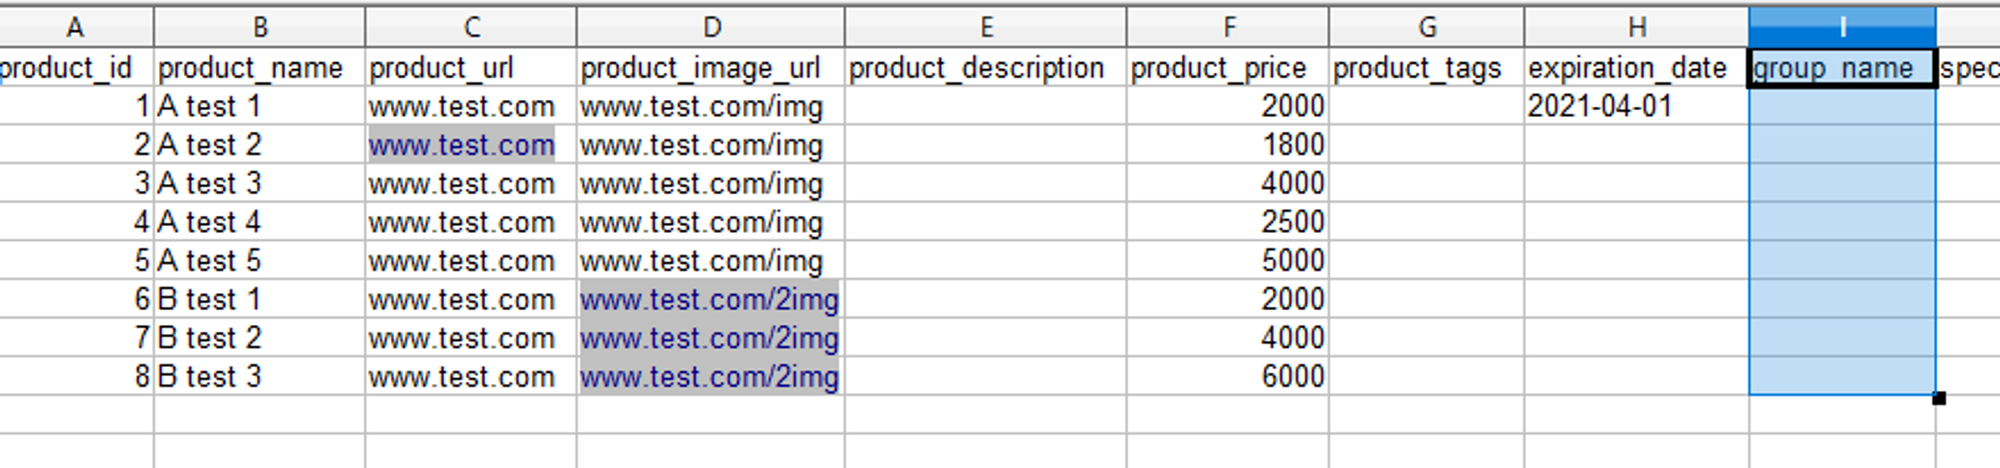Select column A header

76,27
